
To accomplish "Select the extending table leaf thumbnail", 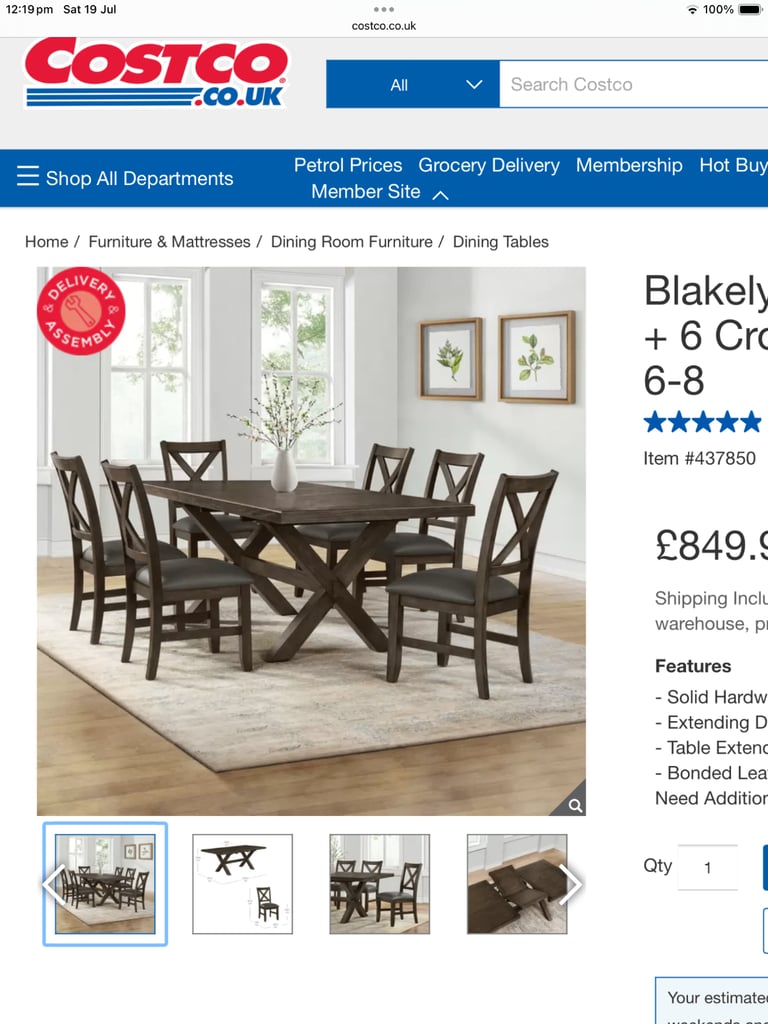I will (517, 884).
